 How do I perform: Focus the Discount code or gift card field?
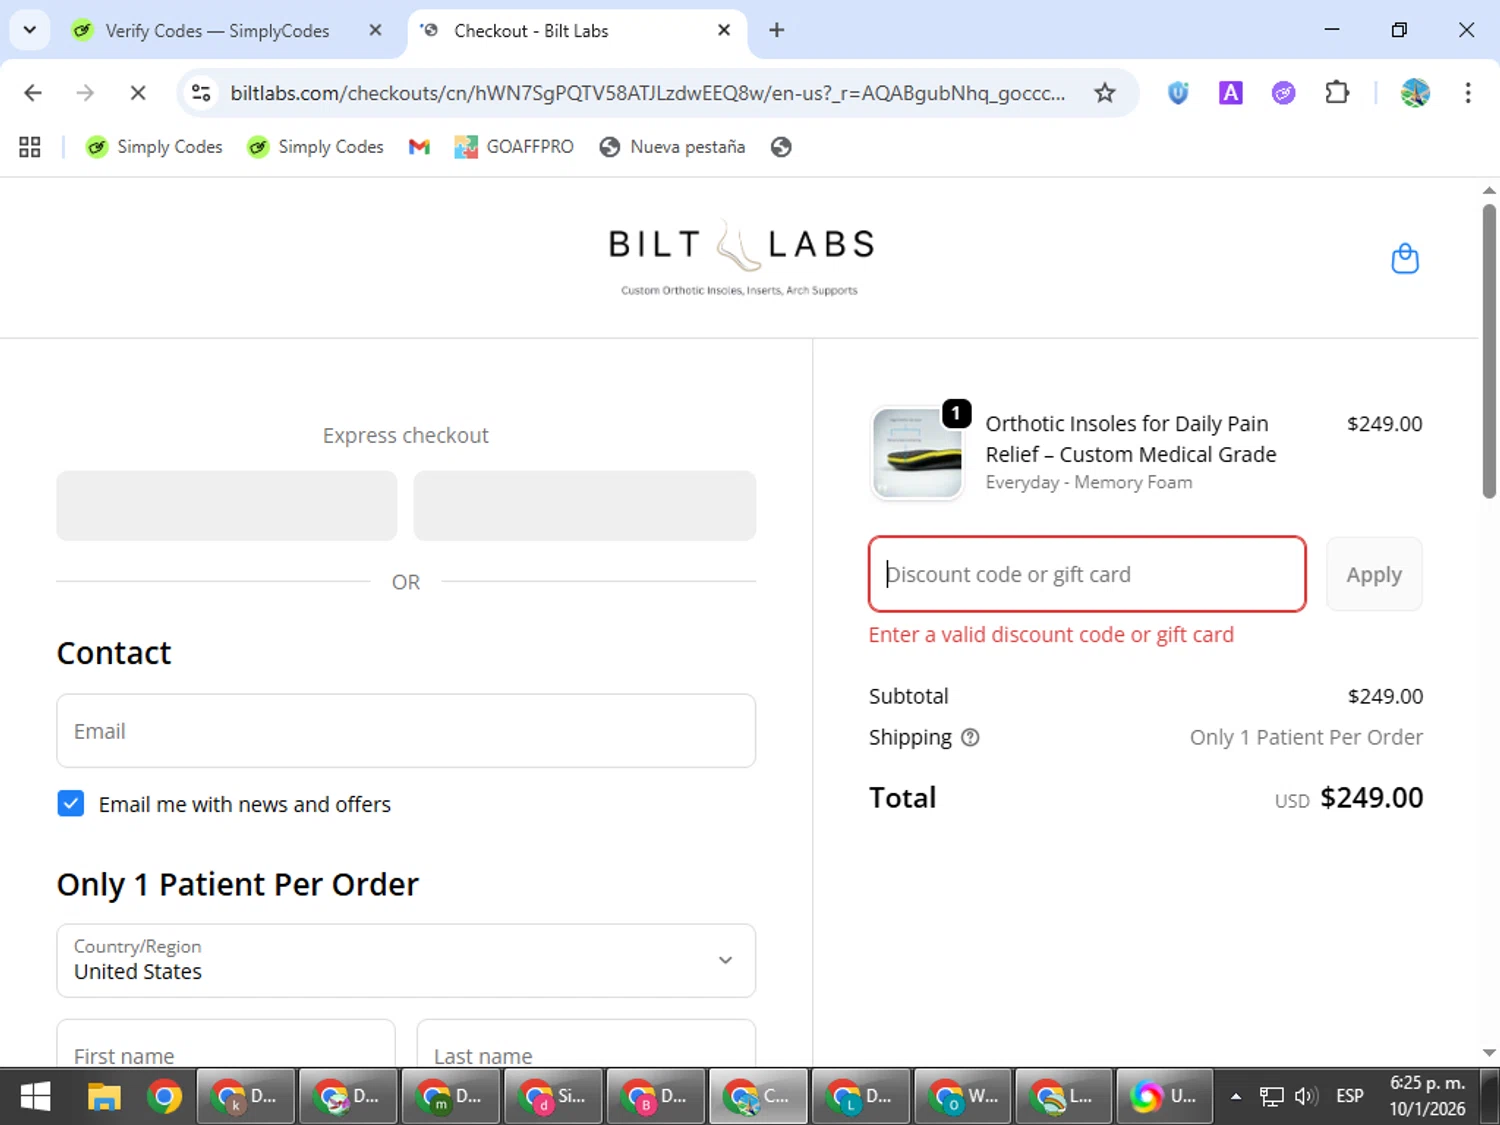click(x=1087, y=574)
